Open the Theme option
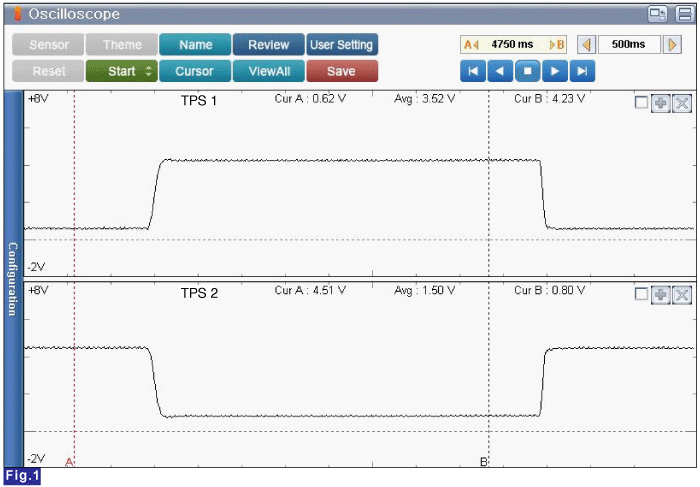The height and width of the screenshot is (487, 700). (x=122, y=45)
